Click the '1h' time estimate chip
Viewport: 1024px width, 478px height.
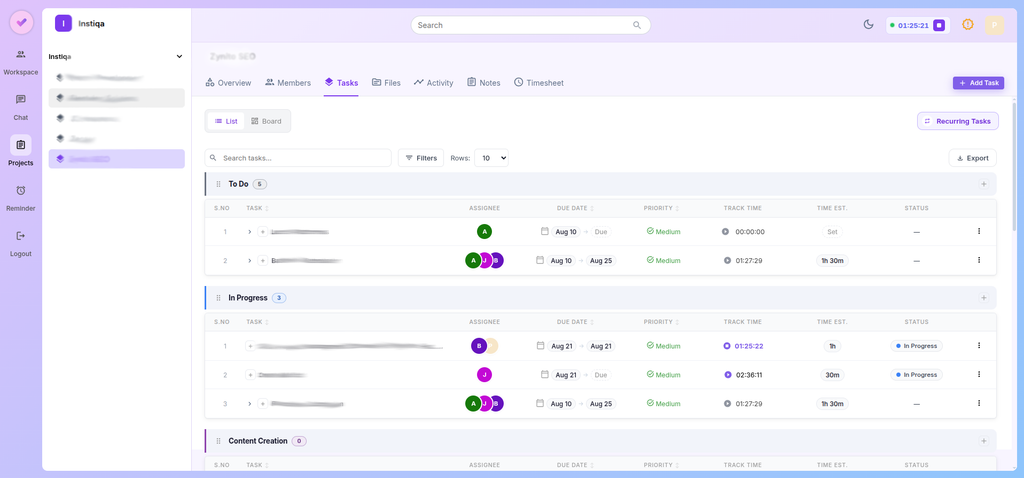coord(832,346)
